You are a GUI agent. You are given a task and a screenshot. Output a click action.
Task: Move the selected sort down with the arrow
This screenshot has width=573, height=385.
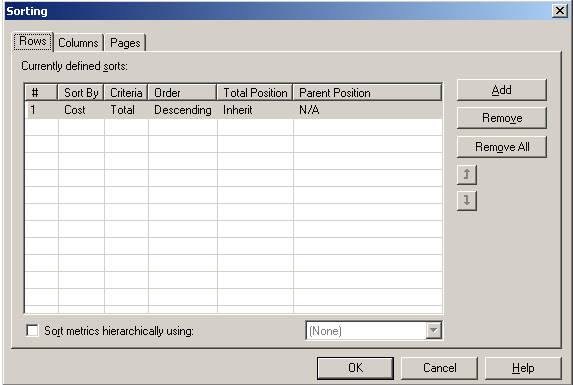467,201
